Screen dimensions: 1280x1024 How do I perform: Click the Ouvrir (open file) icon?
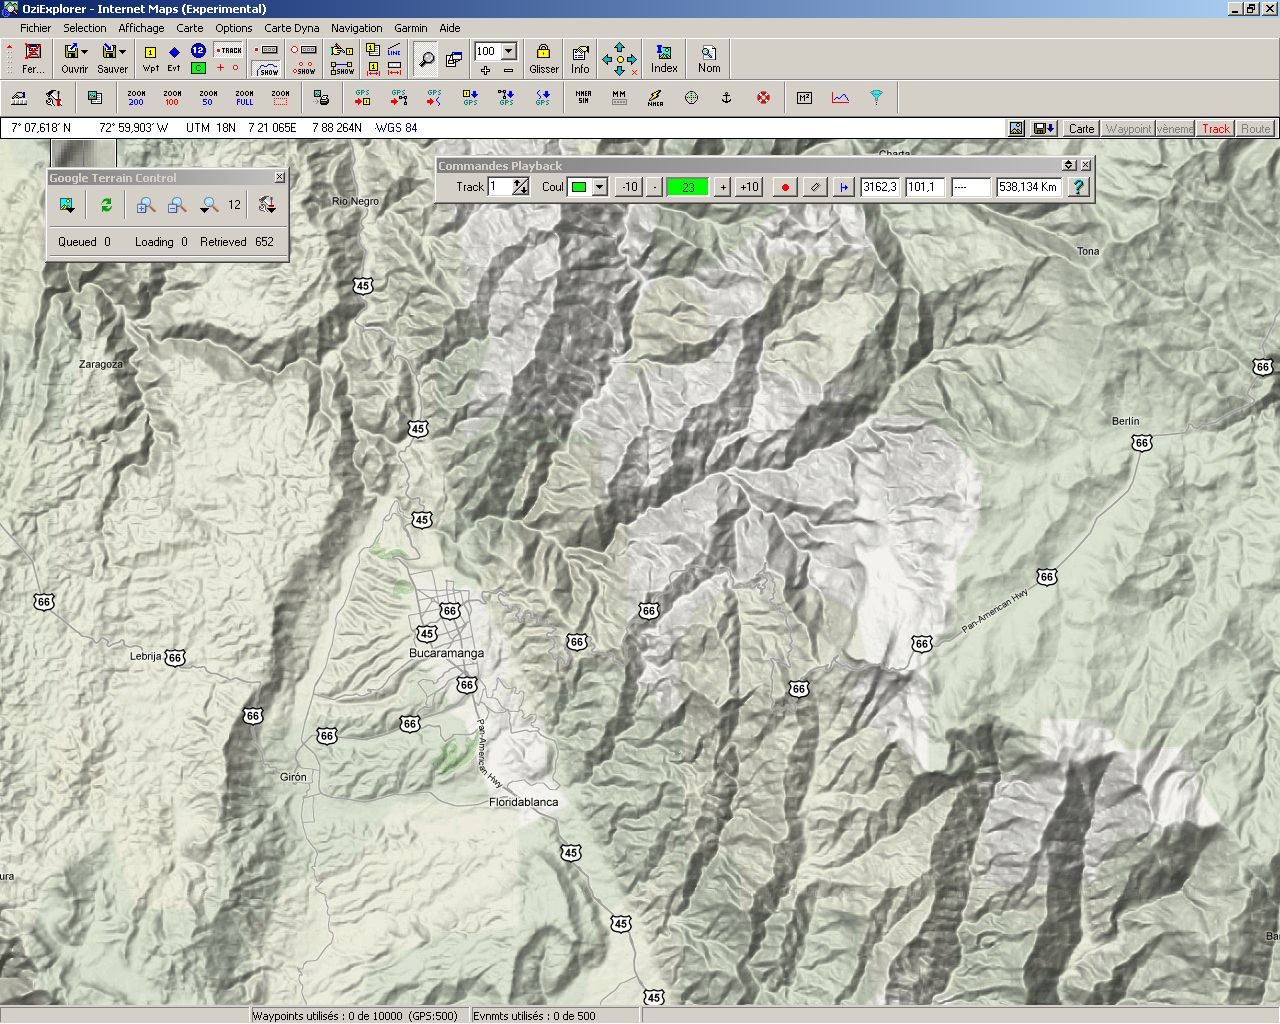(x=70, y=52)
